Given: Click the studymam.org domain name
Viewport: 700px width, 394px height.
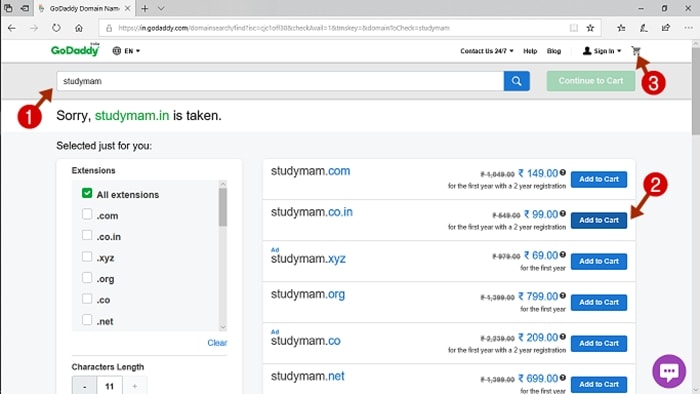Looking at the screenshot, I should click(x=308, y=294).
